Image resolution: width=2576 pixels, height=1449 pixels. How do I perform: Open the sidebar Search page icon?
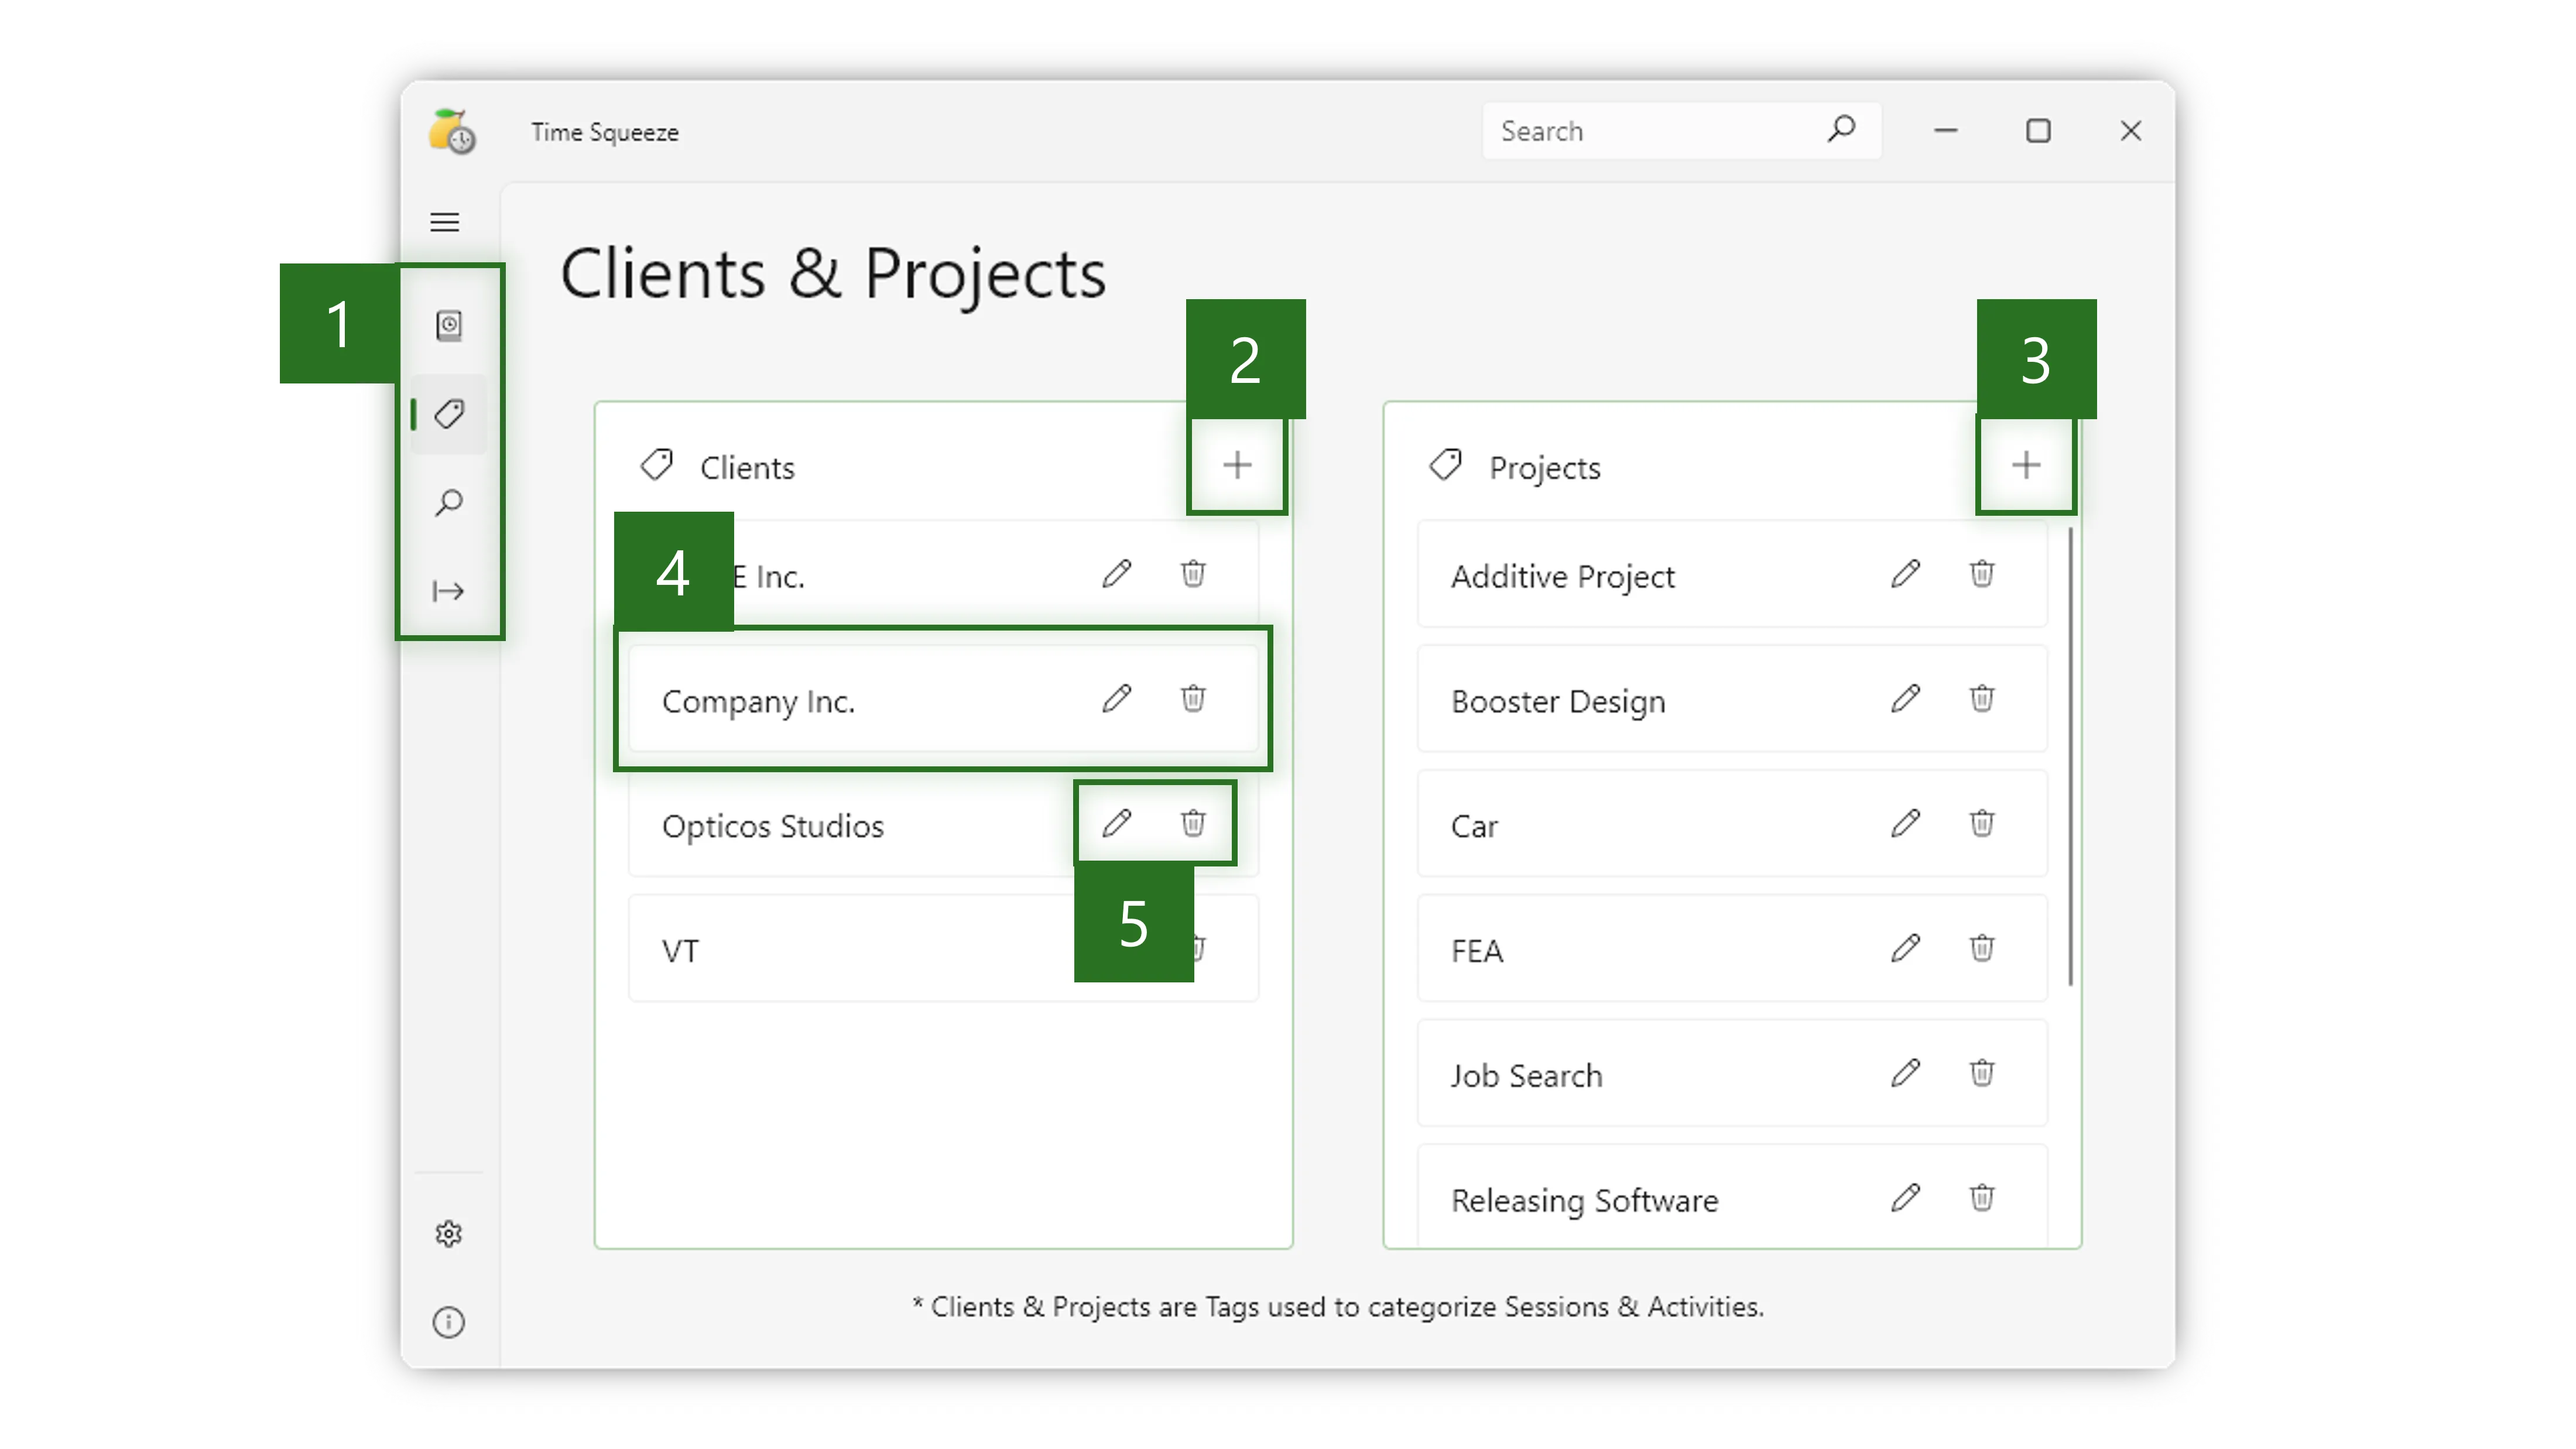449,502
